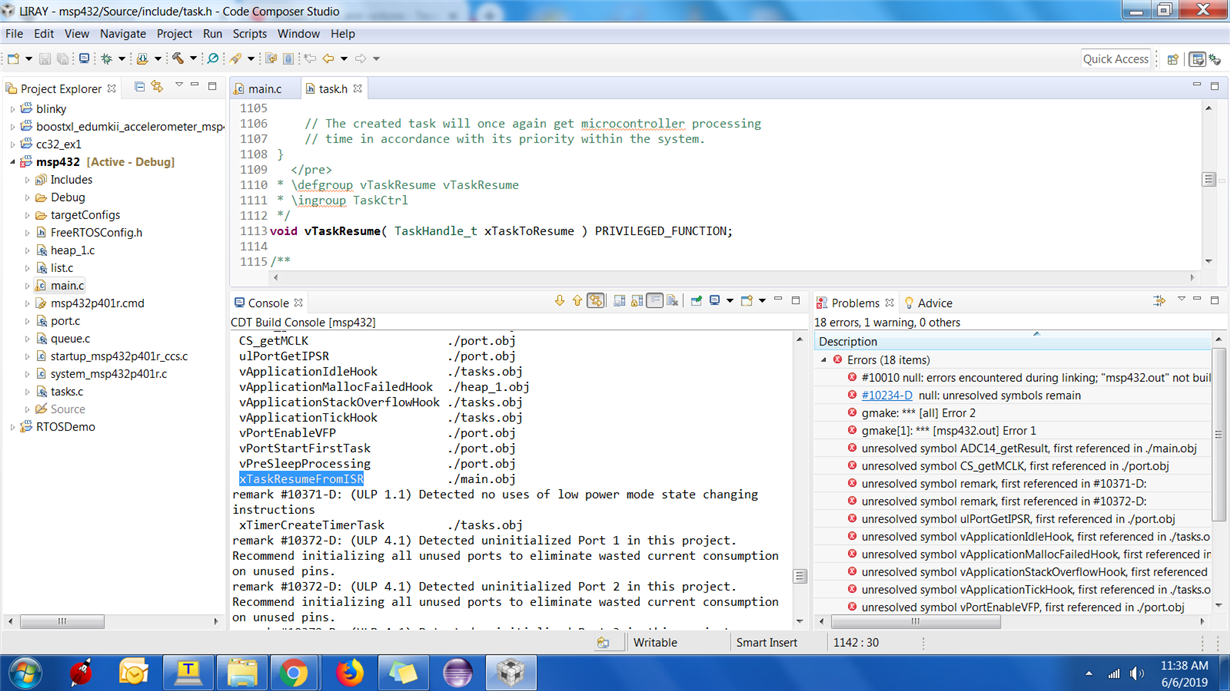The image size is (1230, 691).
Task: Select main.c in Project Explorer
Action: pyautogui.click(x=67, y=286)
